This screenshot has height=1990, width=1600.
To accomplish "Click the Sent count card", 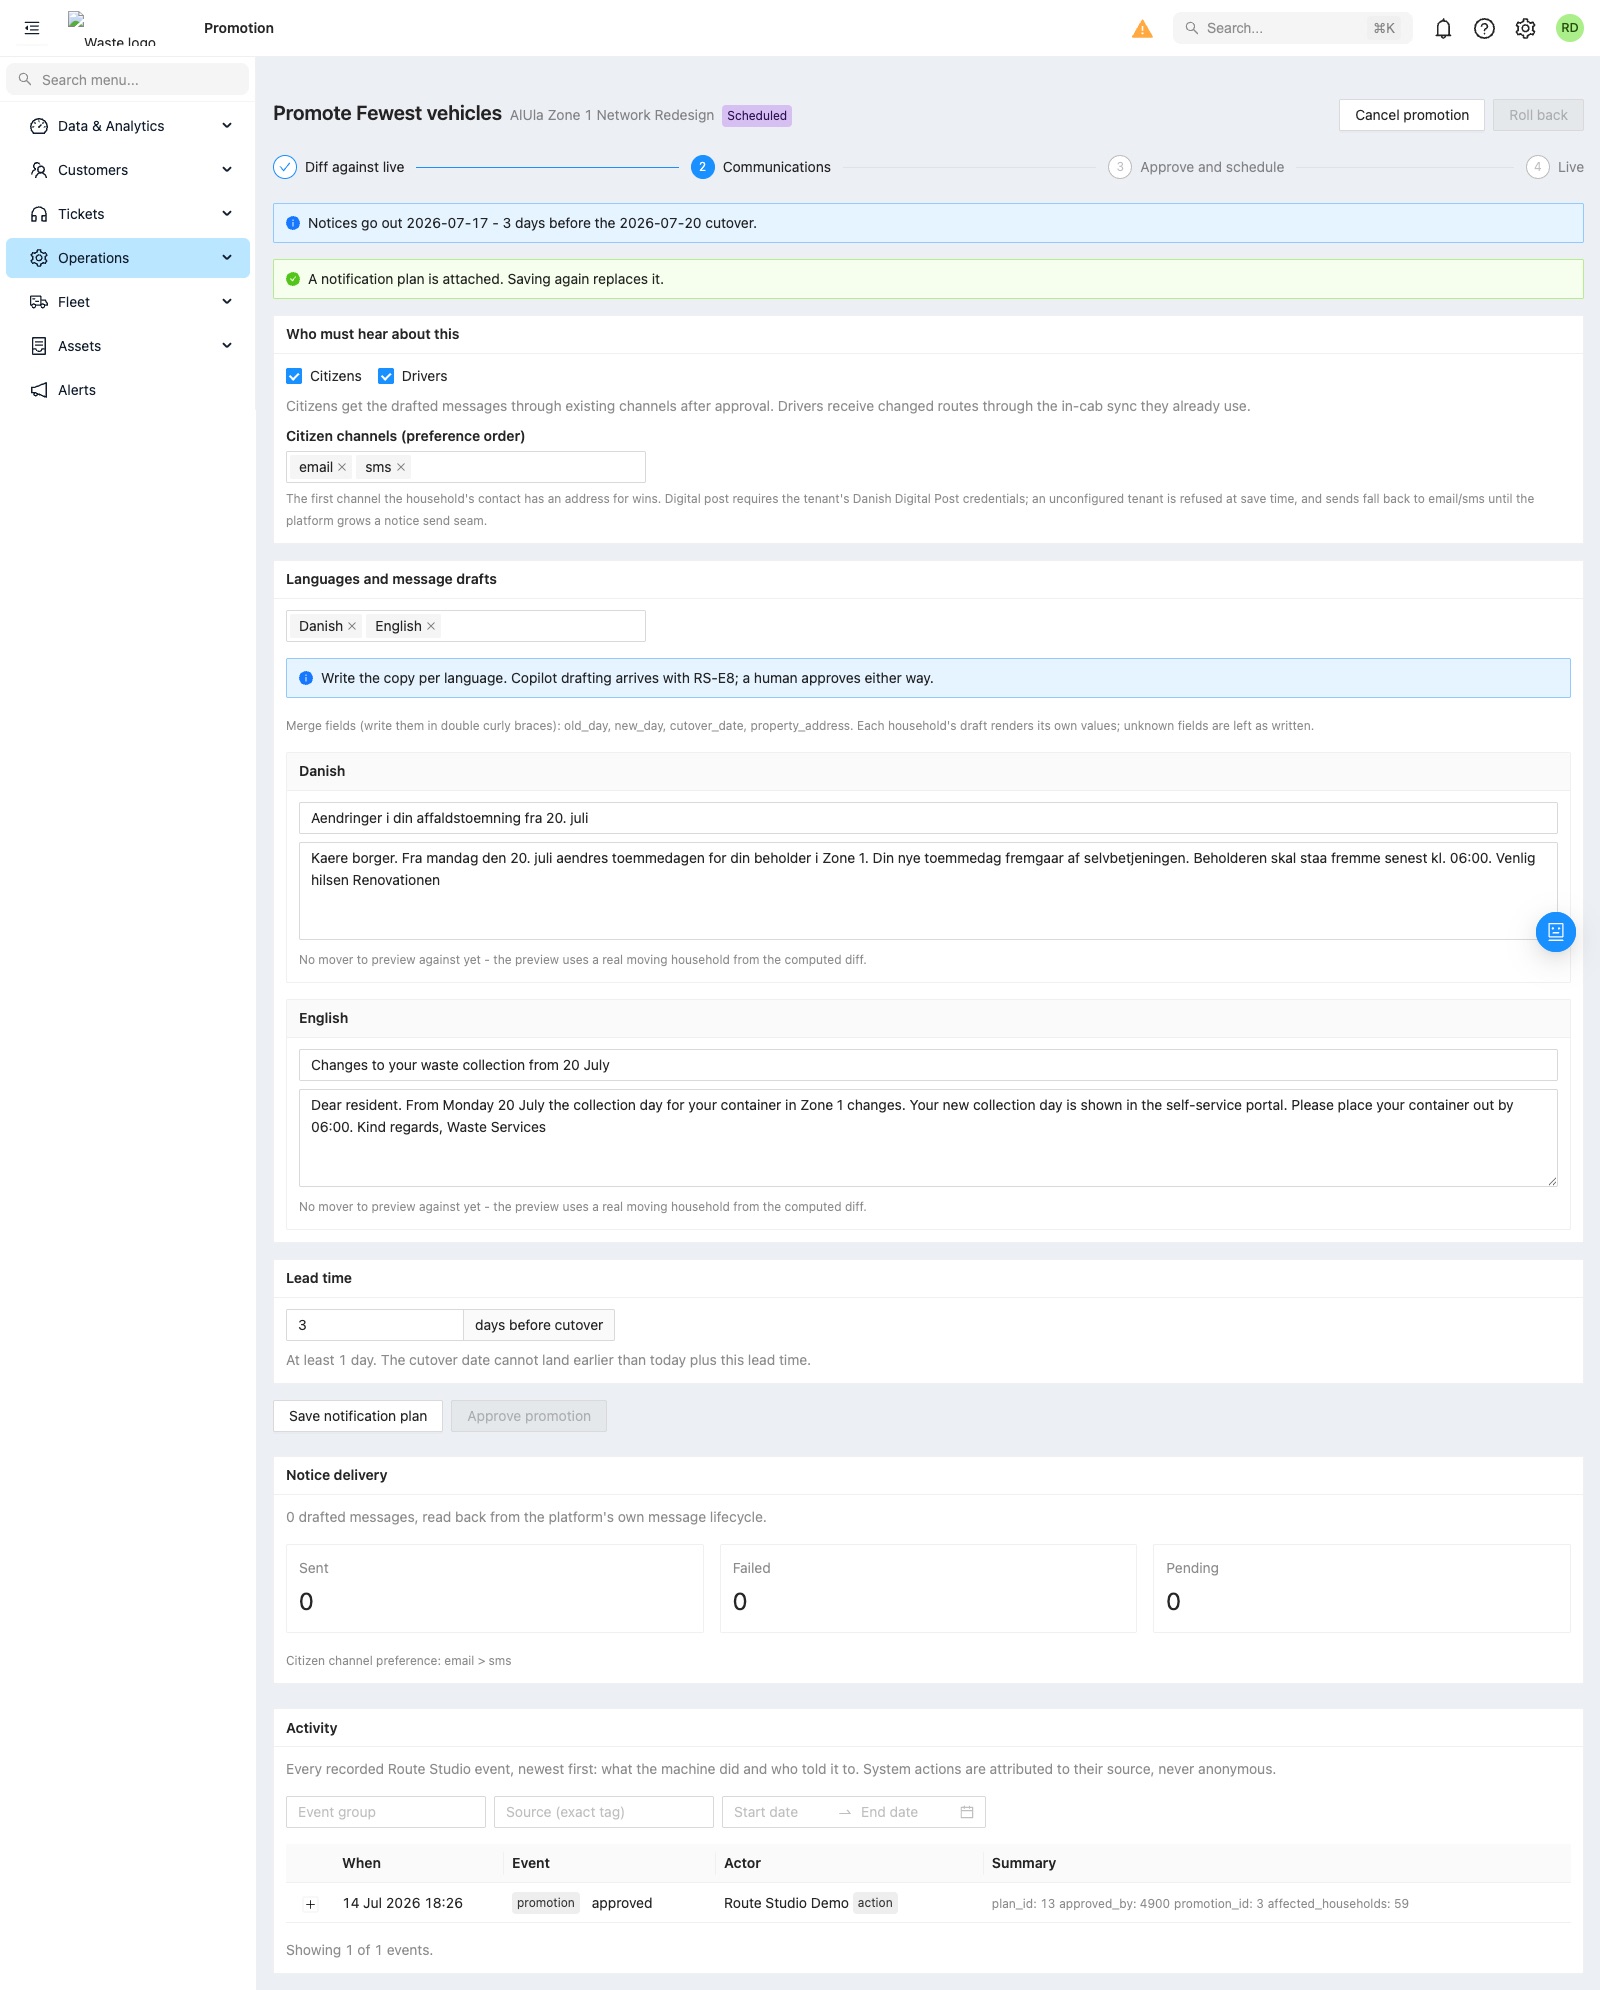I will click(x=495, y=1588).
